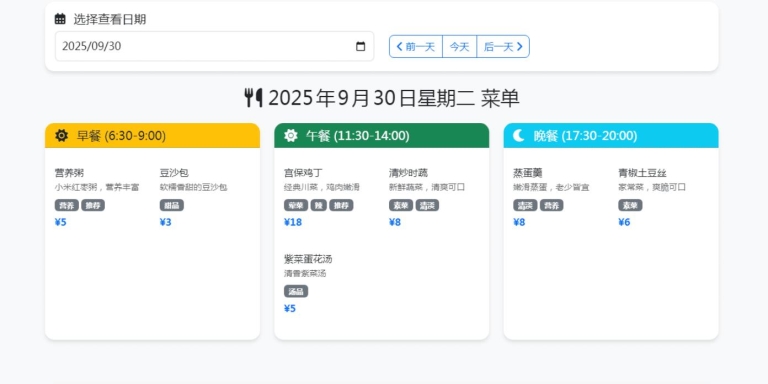Click the 宫保鸡丁 dish name
The height and width of the screenshot is (384, 768).
303,173
